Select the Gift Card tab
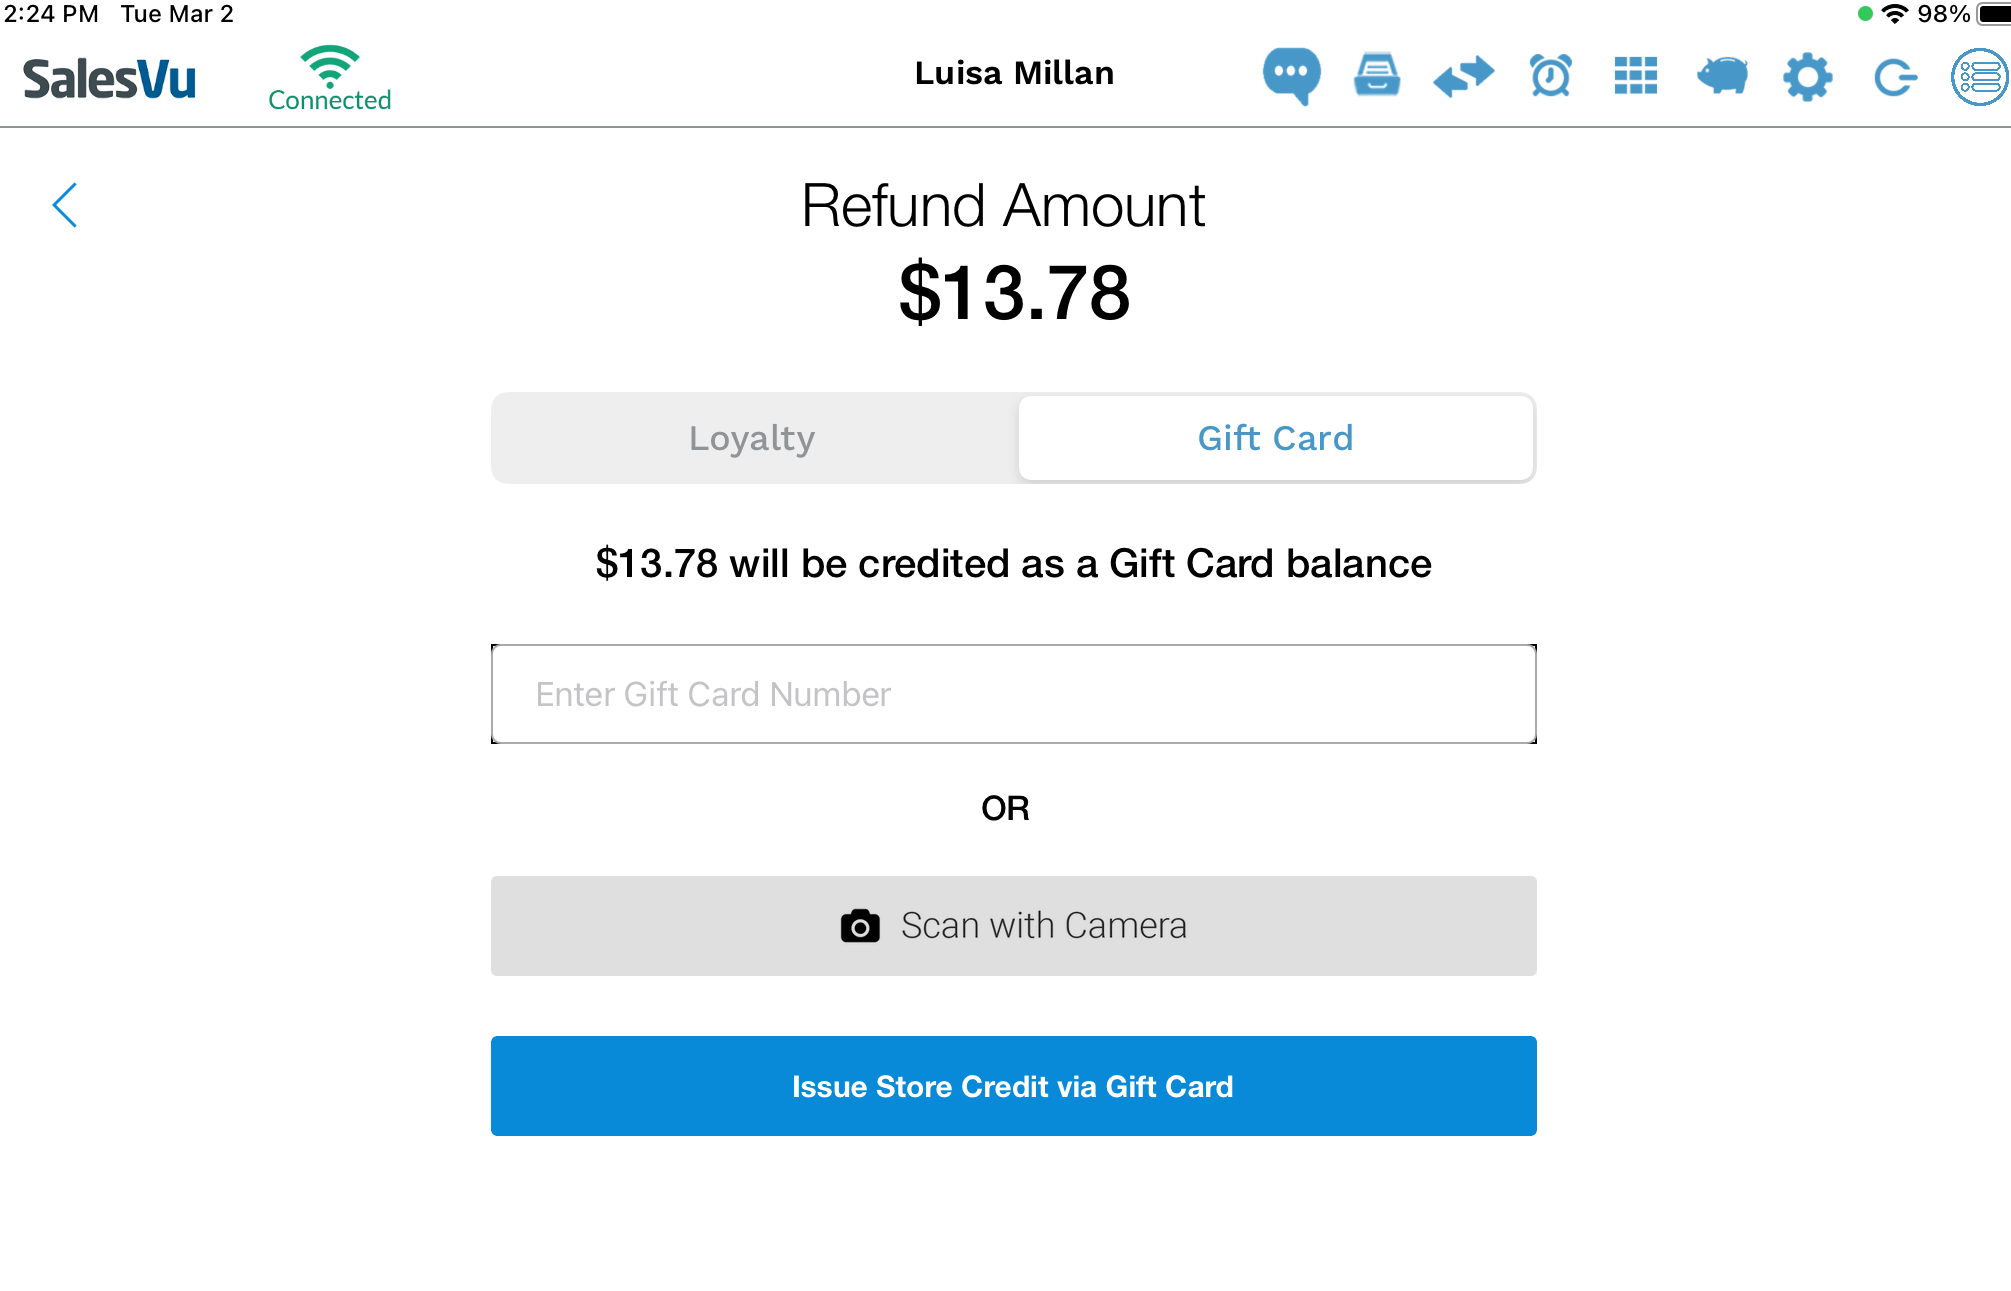The height and width of the screenshot is (1291, 2011). 1275,438
